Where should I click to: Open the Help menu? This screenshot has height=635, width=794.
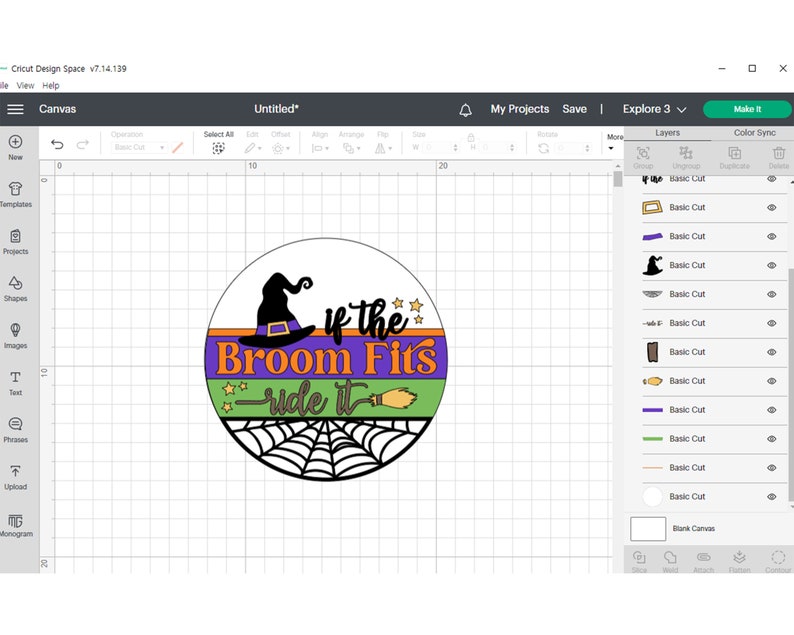point(51,86)
